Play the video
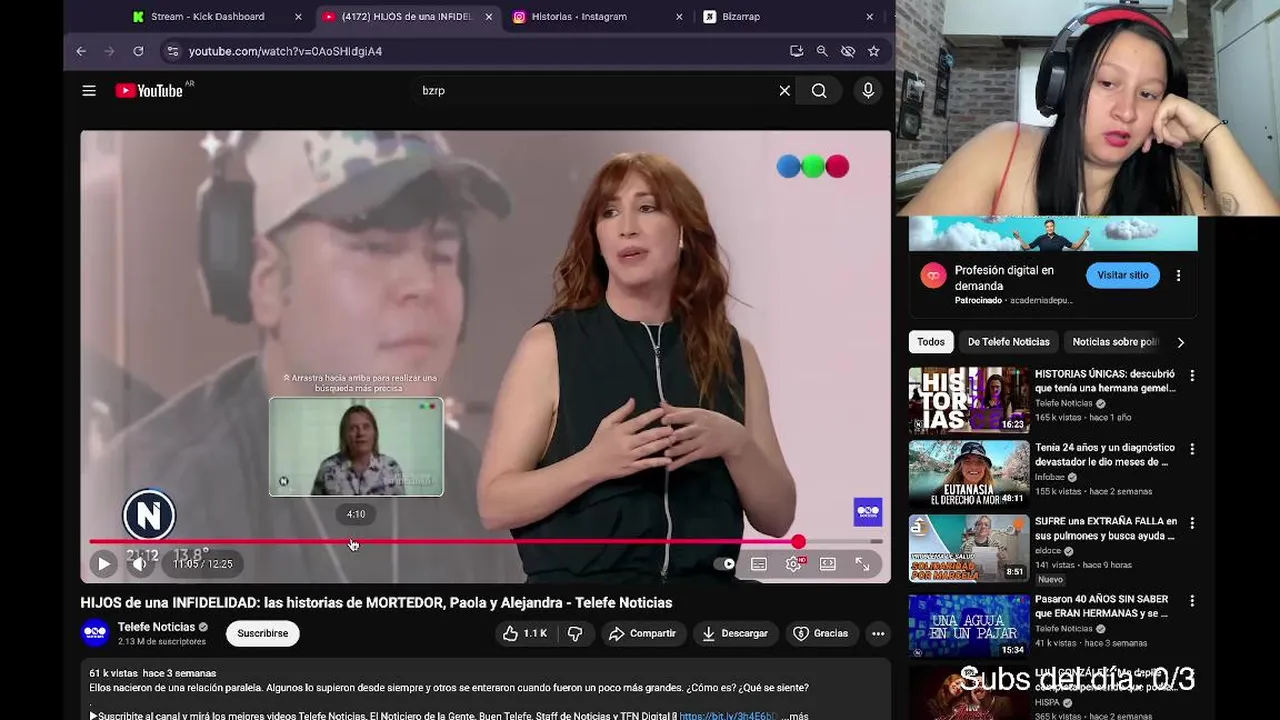This screenshot has width=1280, height=720. [x=103, y=564]
